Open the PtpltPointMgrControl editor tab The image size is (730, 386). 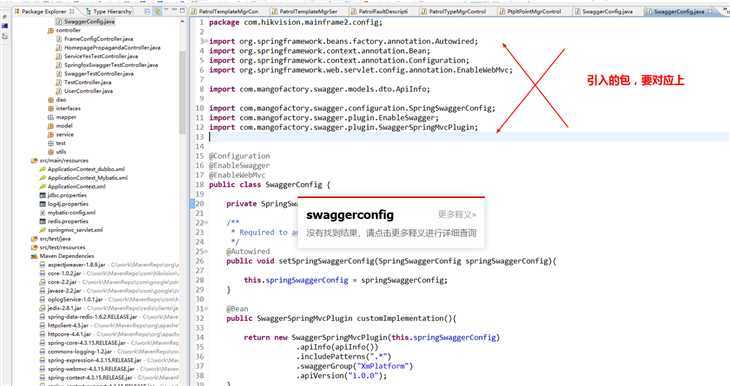pos(530,11)
